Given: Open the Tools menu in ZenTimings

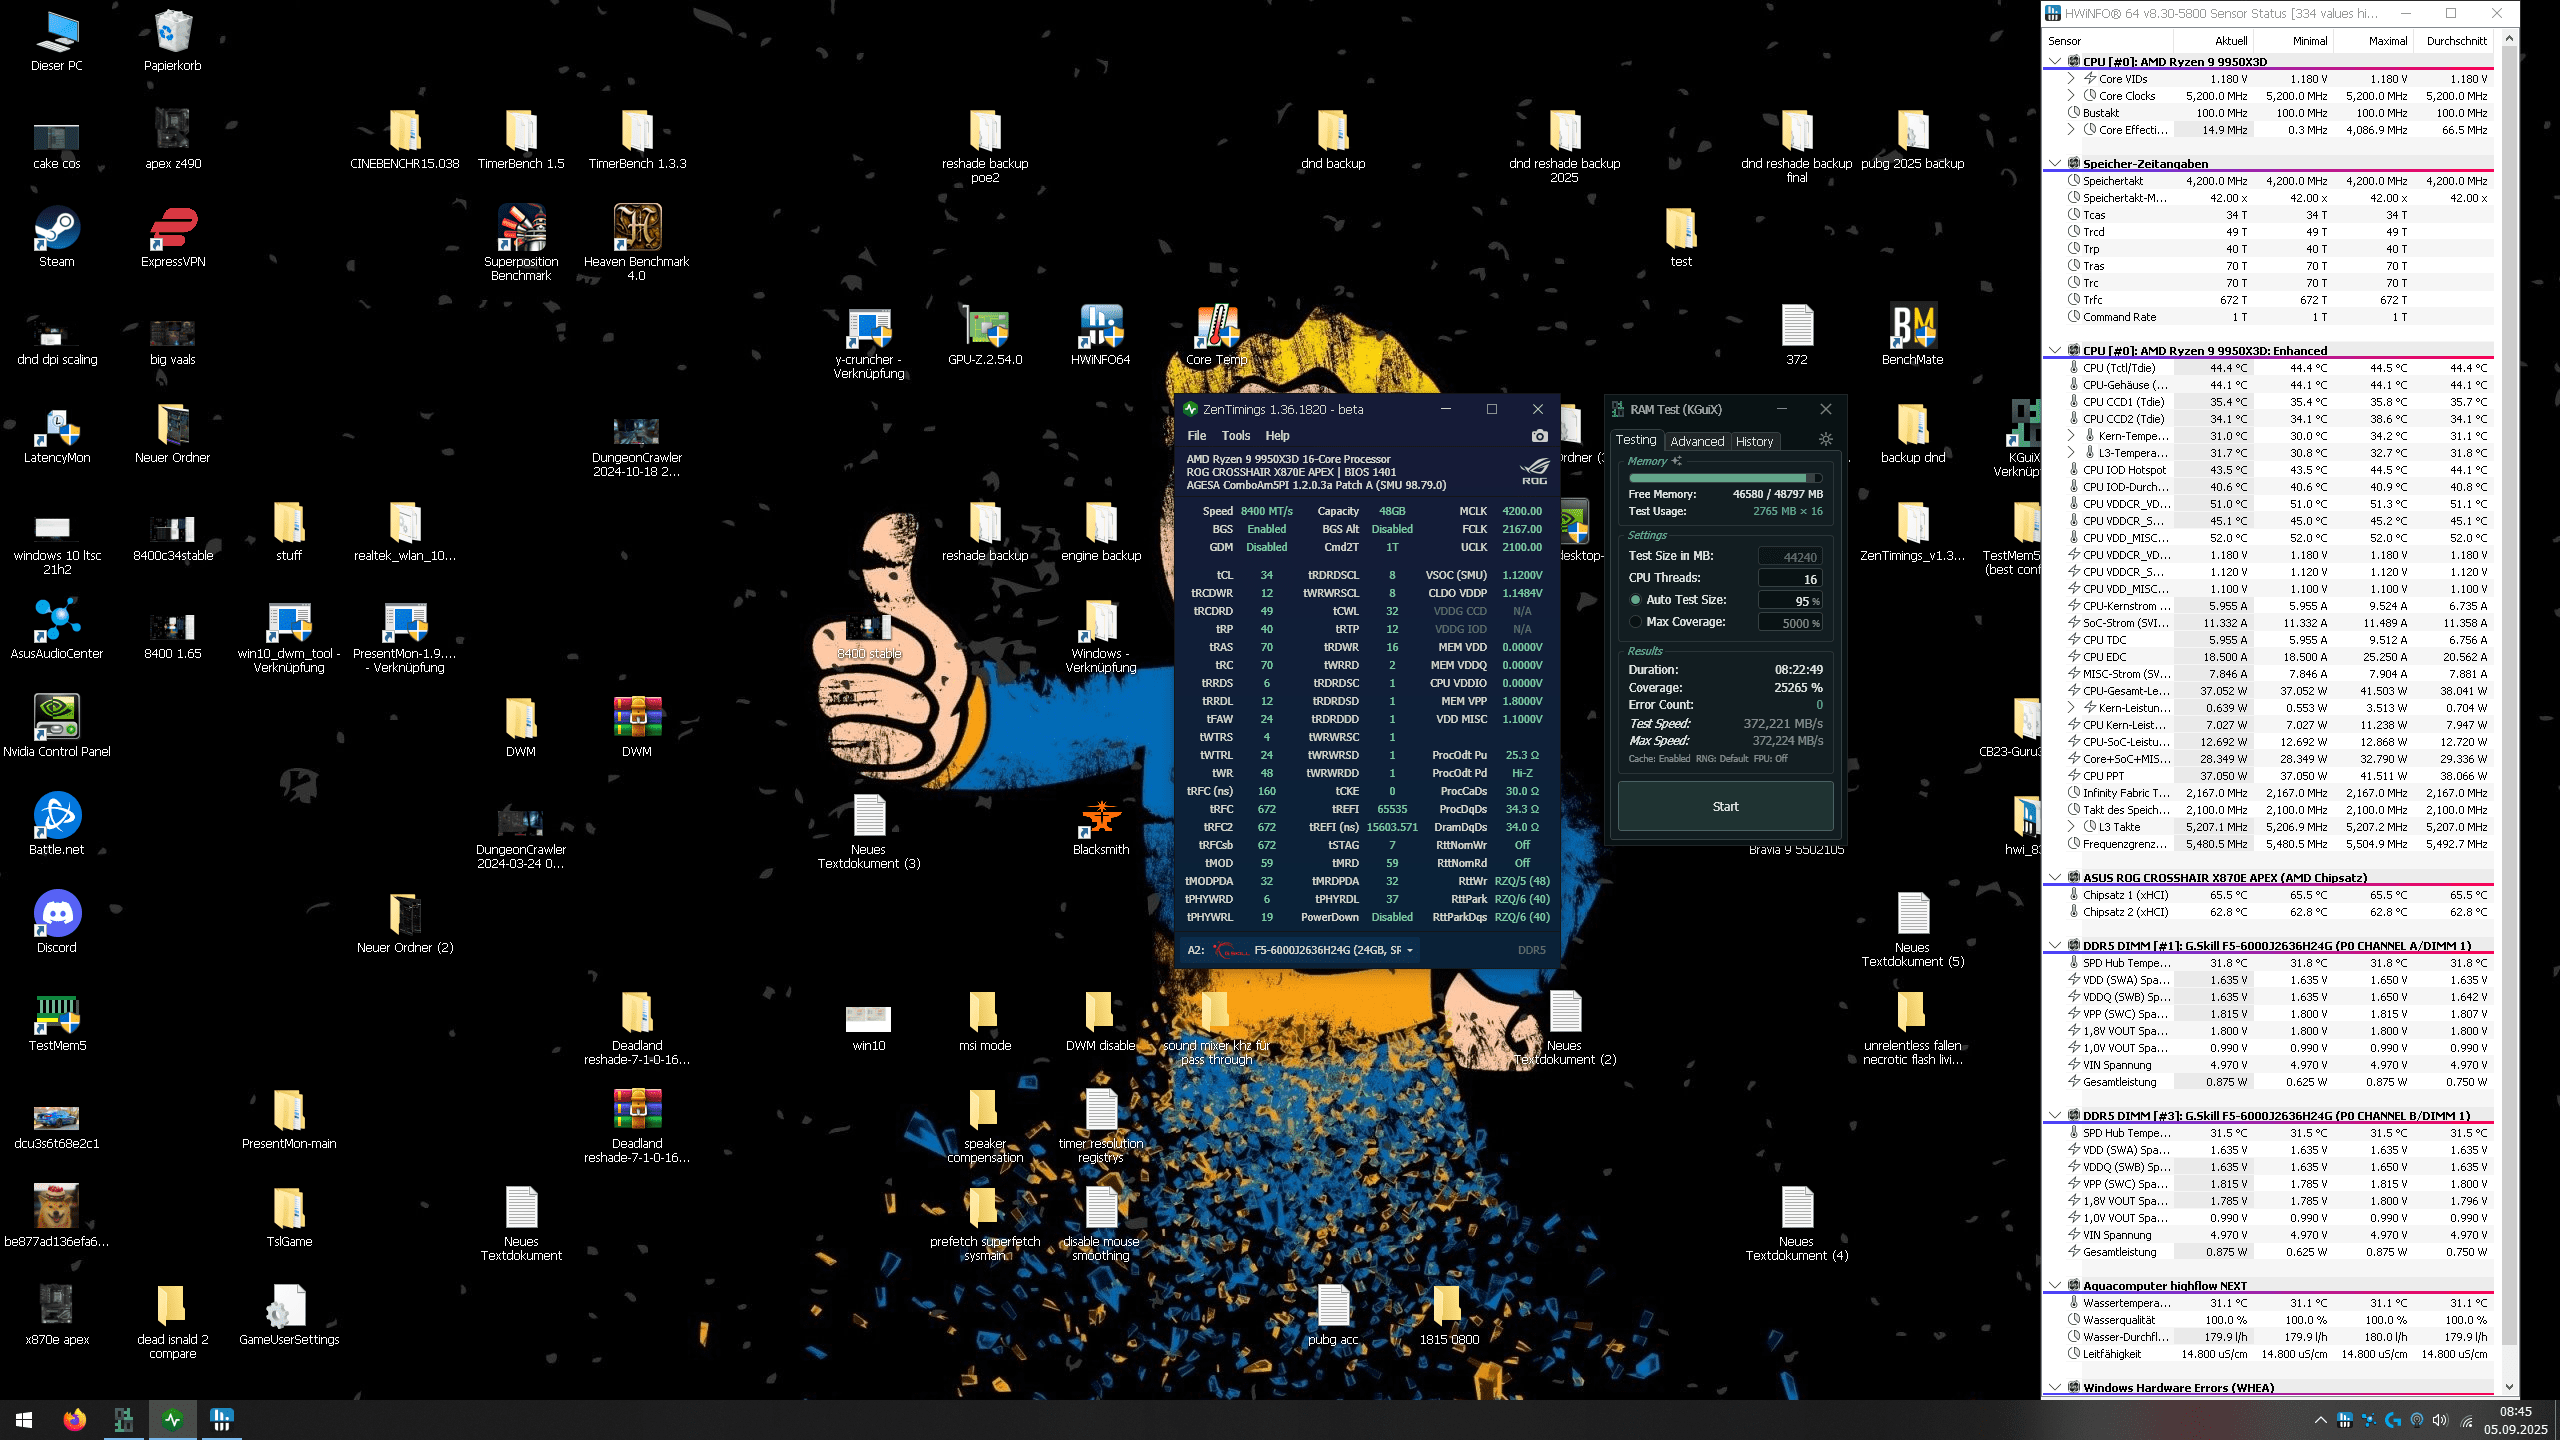Looking at the screenshot, I should pyautogui.click(x=1235, y=436).
